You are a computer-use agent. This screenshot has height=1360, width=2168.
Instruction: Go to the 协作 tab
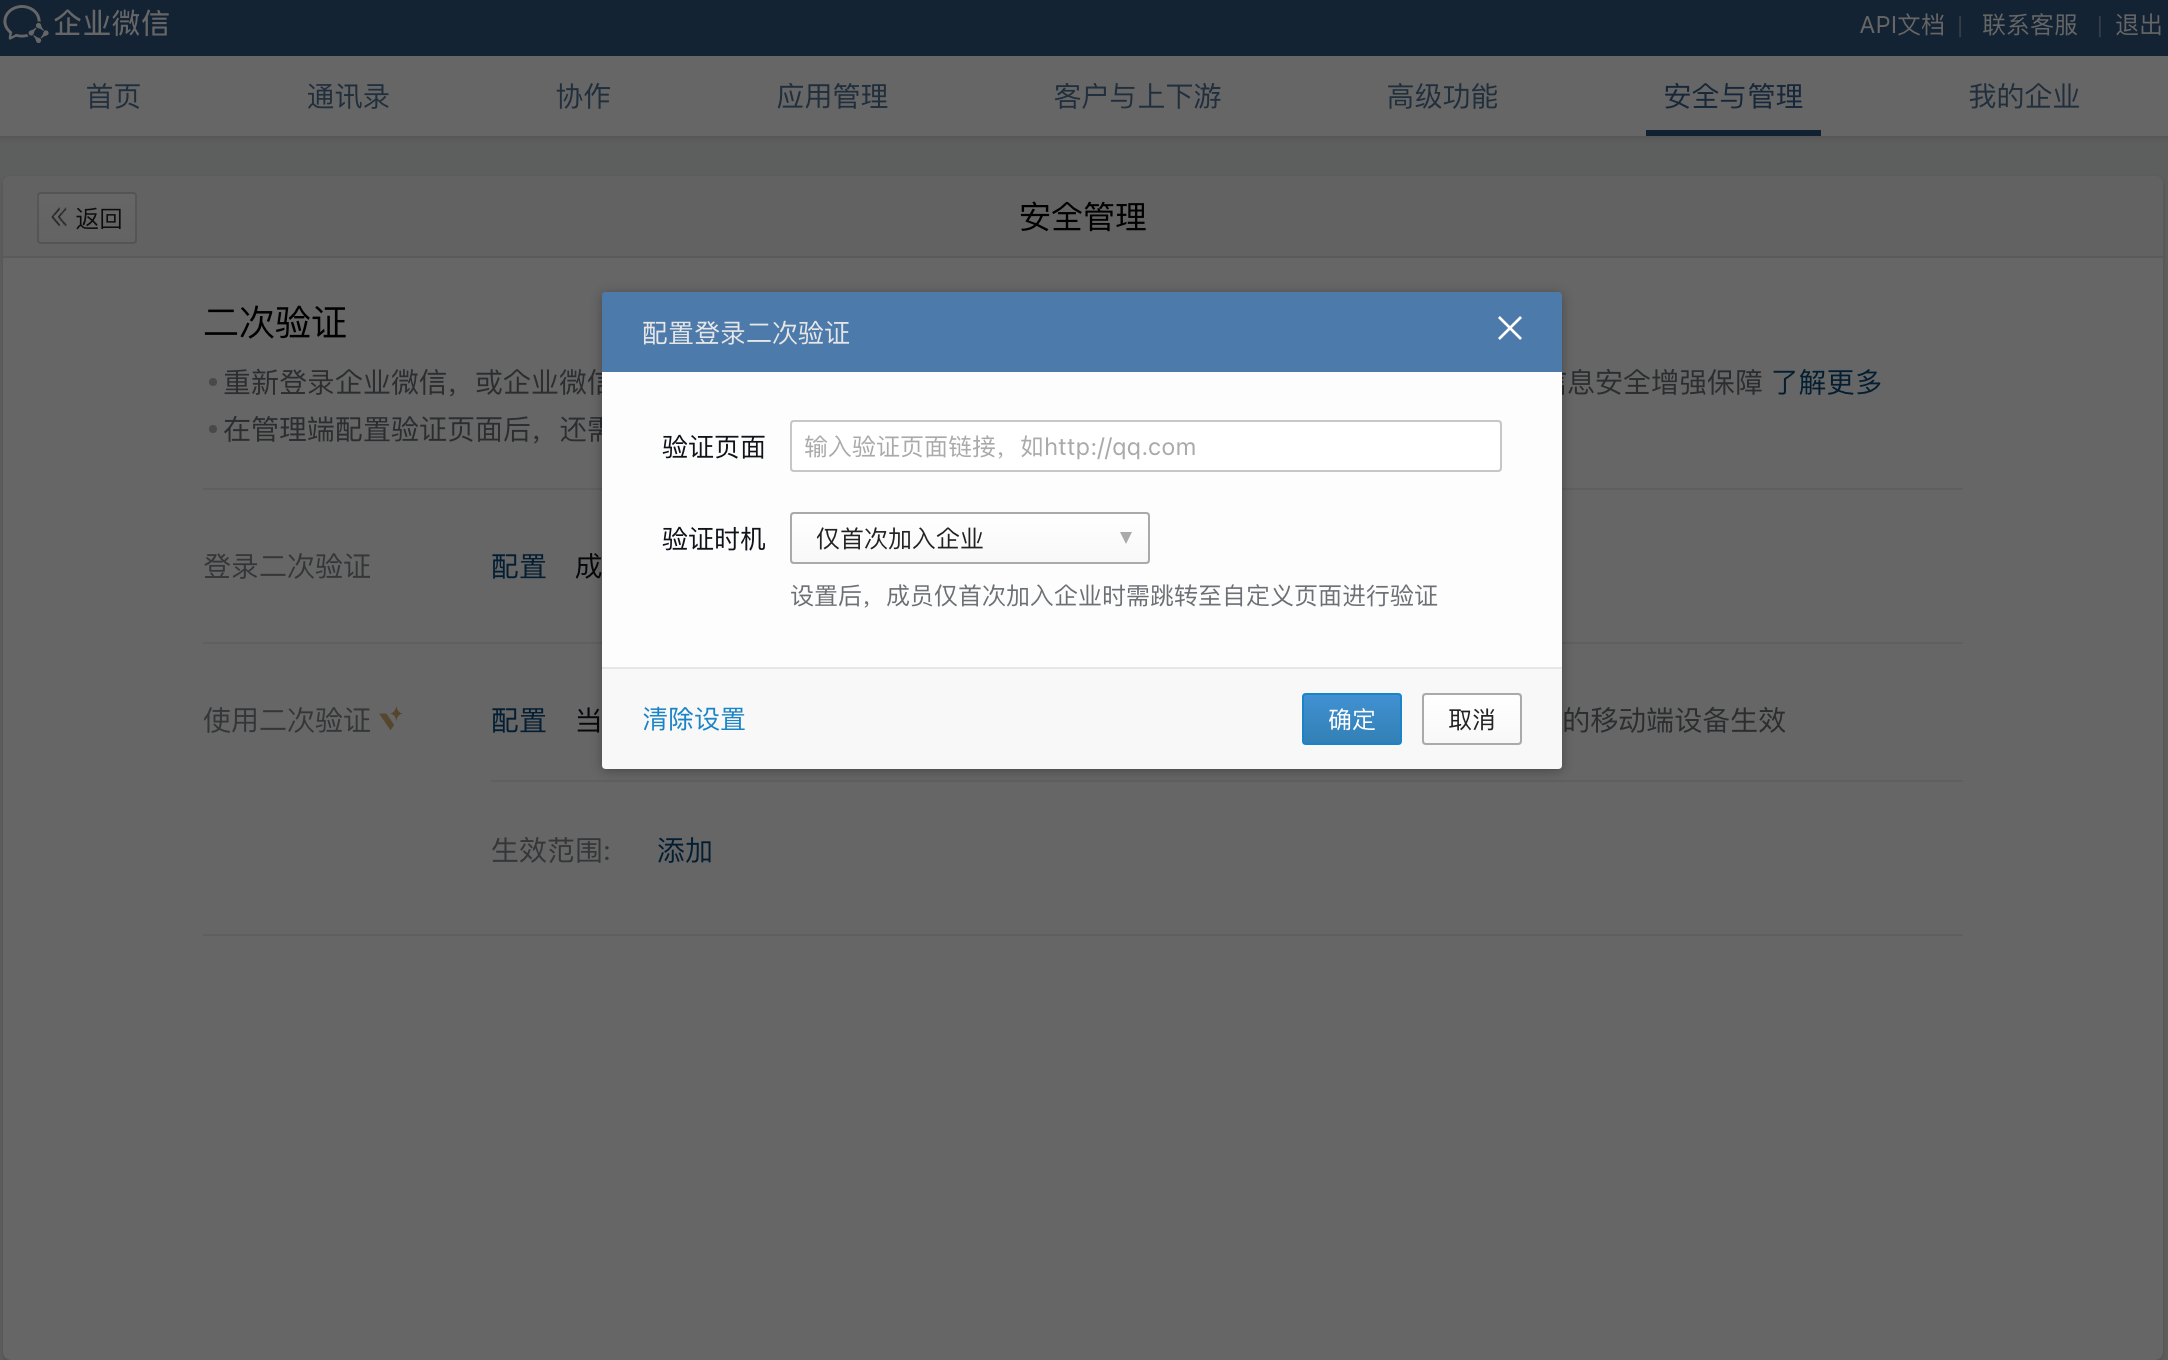(x=583, y=96)
